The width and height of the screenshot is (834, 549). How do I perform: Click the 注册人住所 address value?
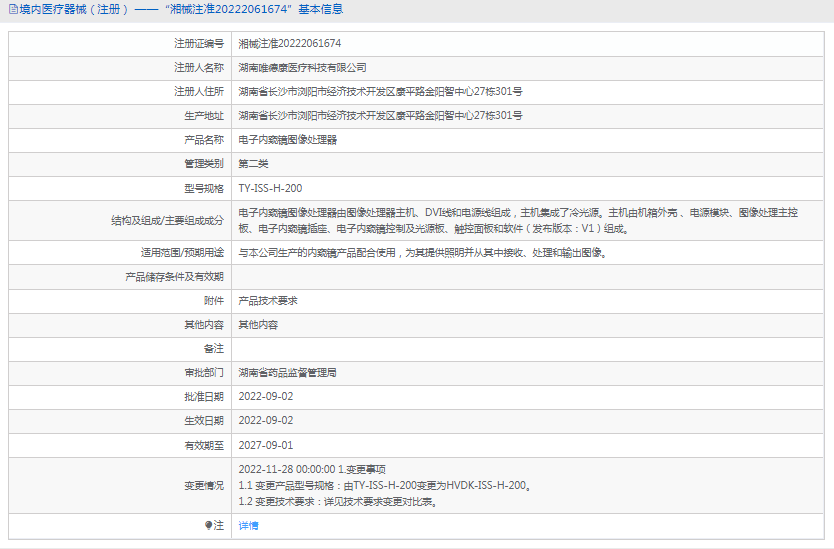pyautogui.click(x=380, y=92)
